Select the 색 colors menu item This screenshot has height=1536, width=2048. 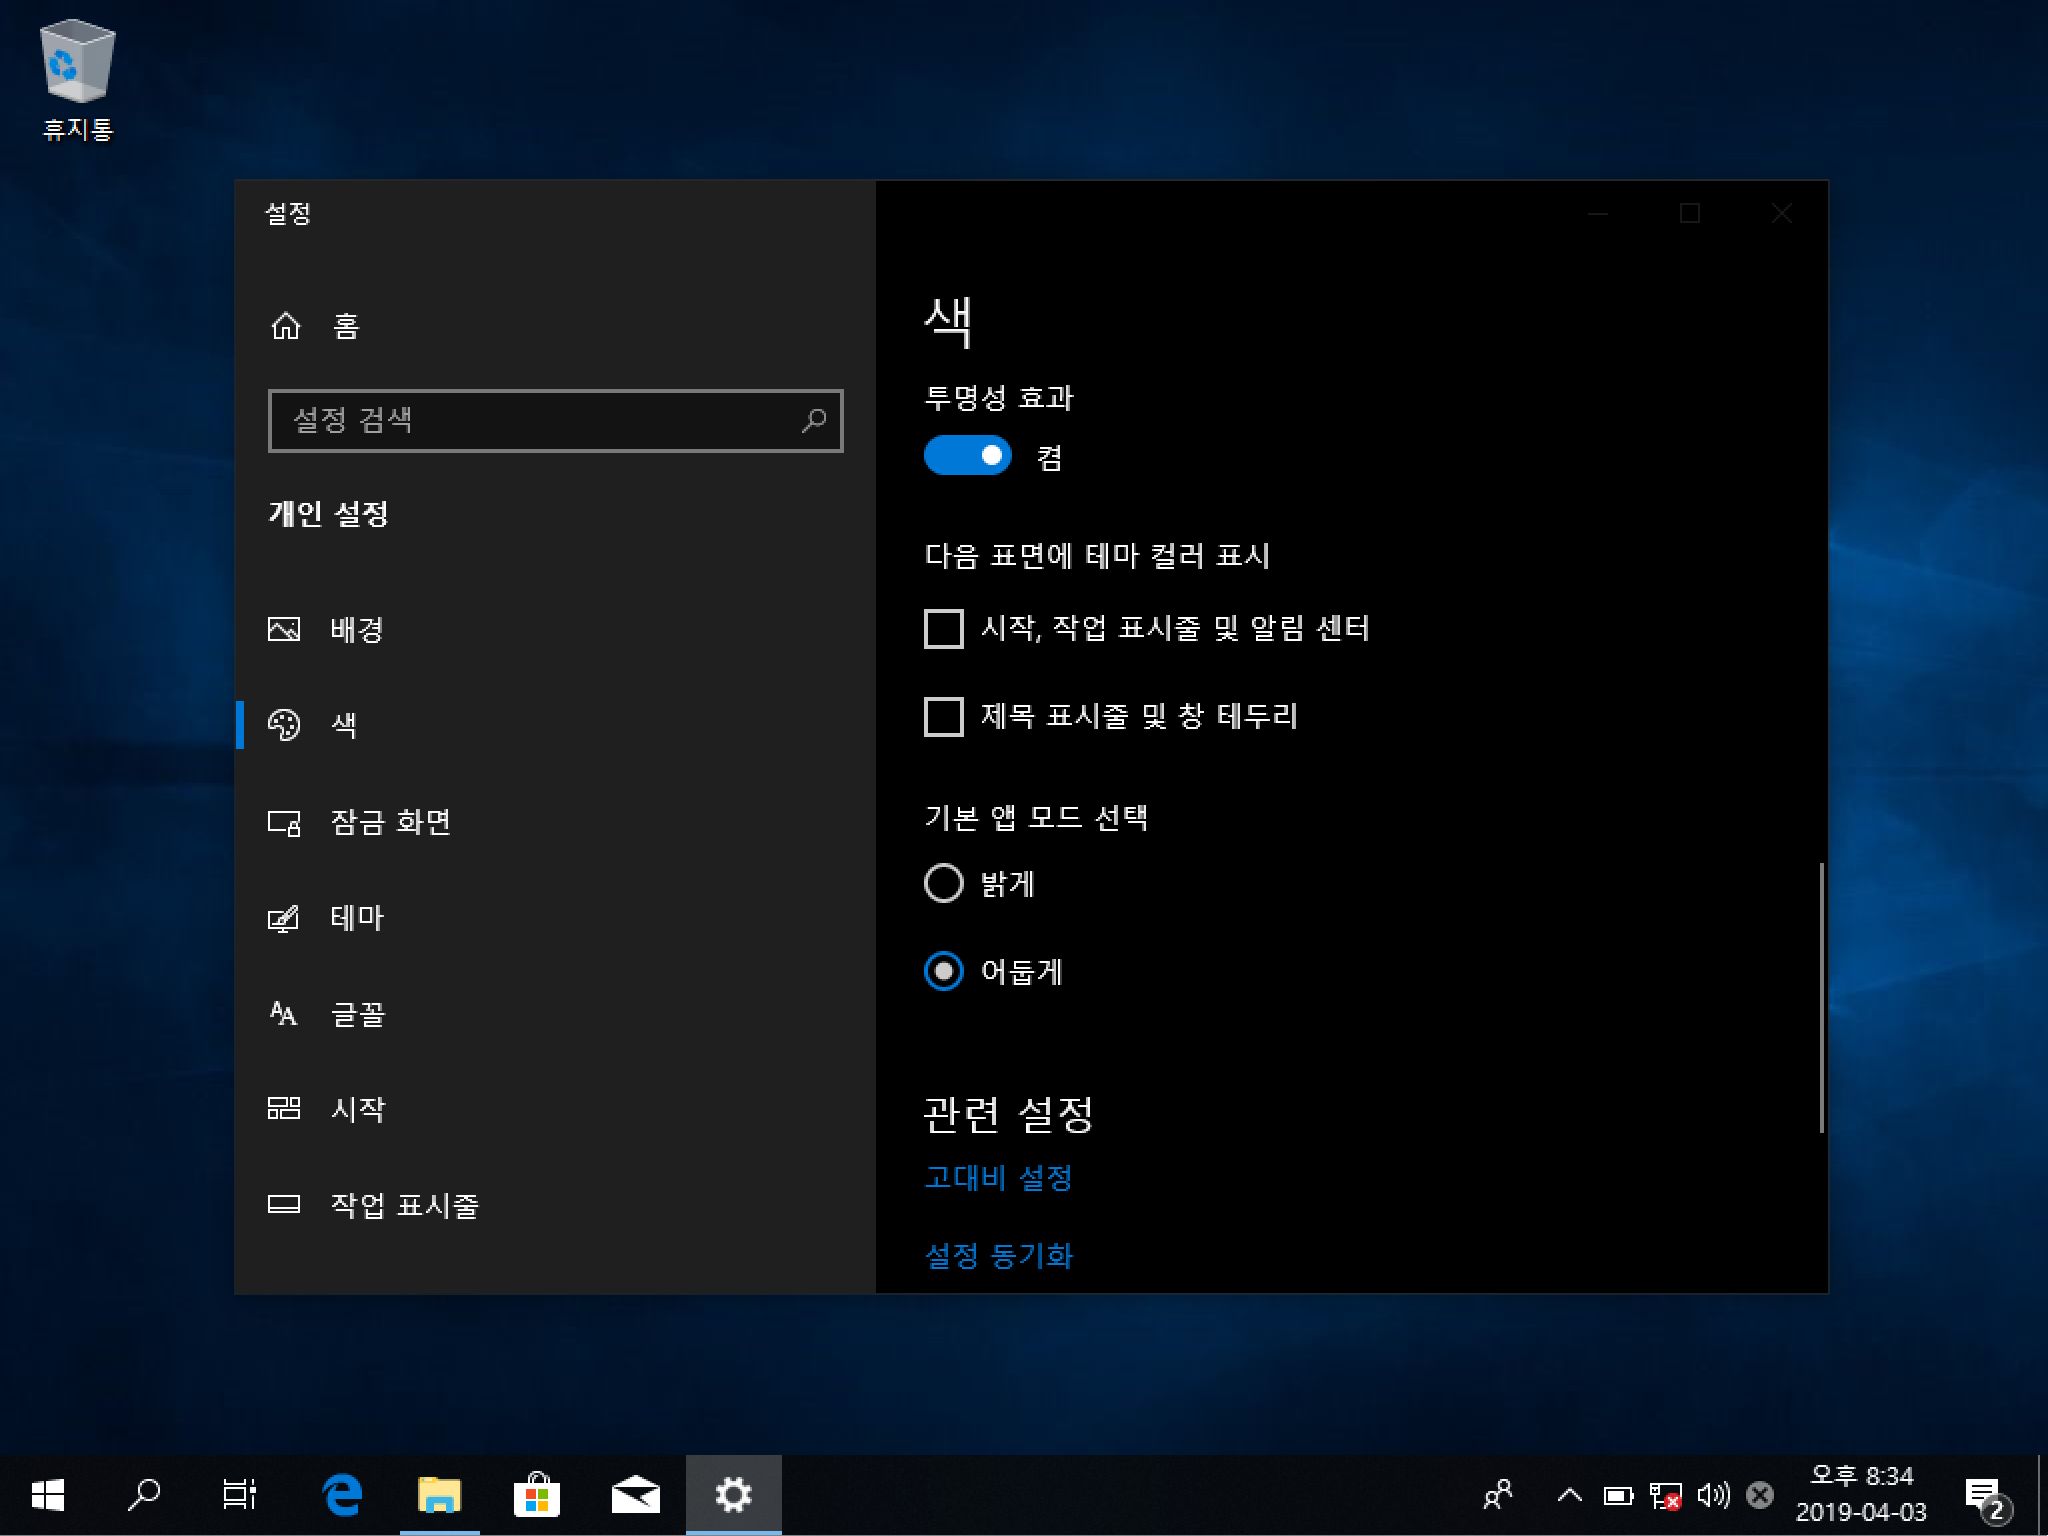(344, 725)
